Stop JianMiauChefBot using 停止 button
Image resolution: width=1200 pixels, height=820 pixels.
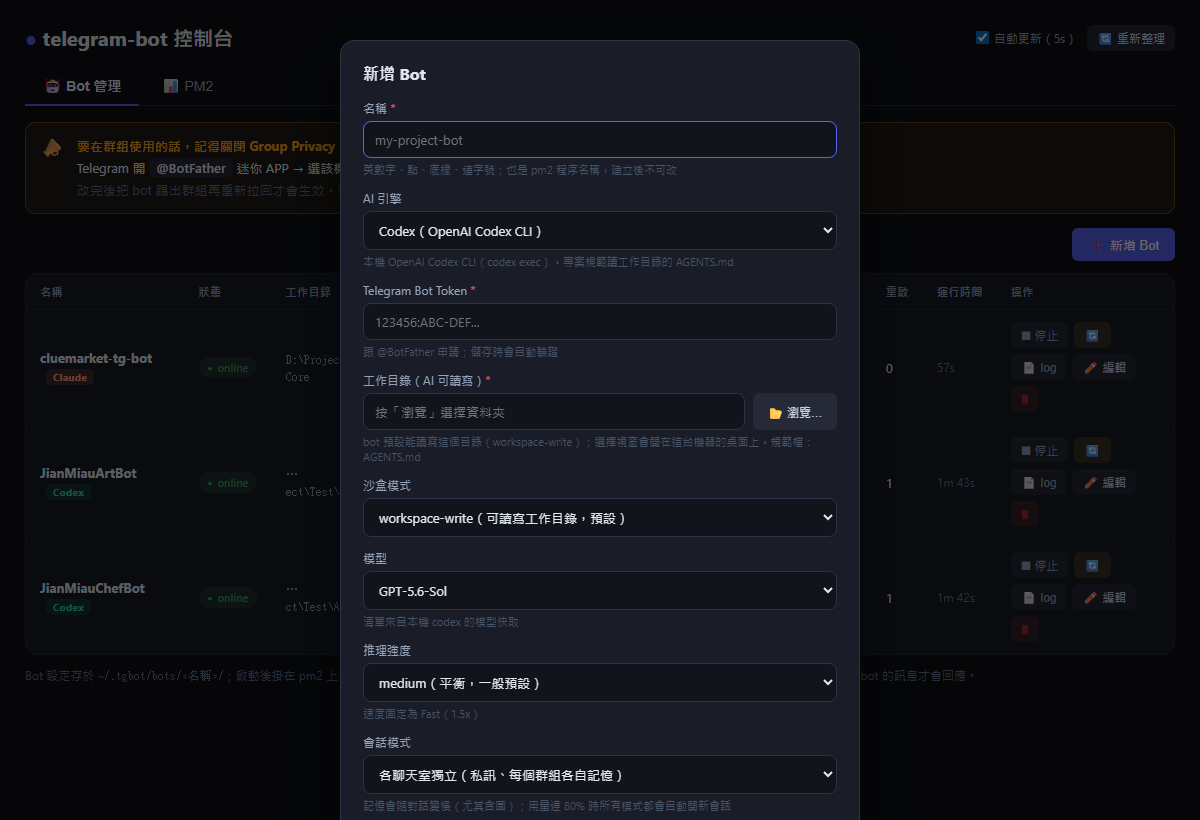(x=1039, y=565)
